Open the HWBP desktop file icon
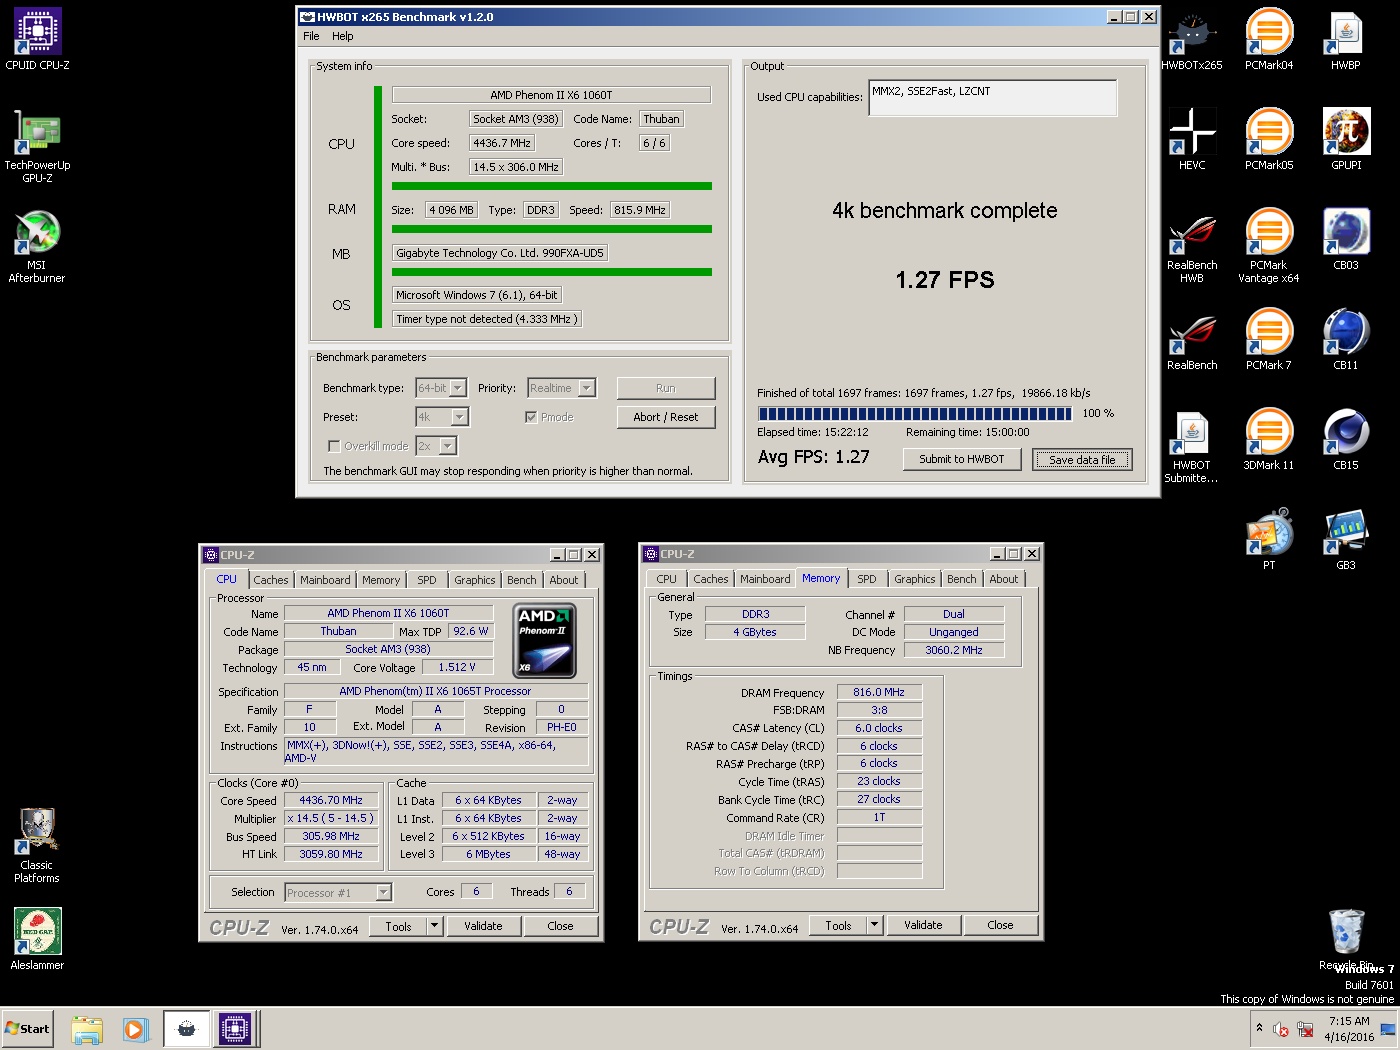The image size is (1400, 1050). (1346, 39)
